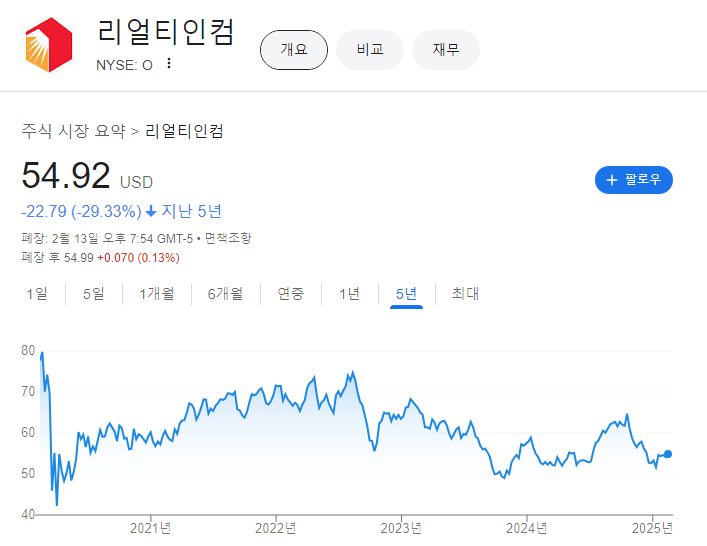Show the 5일 chart range
This screenshot has width=707, height=546.
94,294
